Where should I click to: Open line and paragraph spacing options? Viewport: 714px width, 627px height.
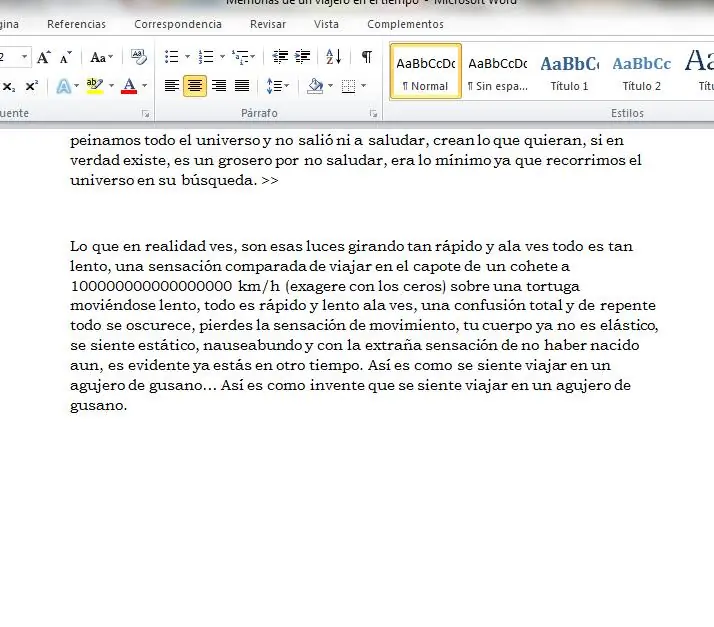[x=277, y=86]
